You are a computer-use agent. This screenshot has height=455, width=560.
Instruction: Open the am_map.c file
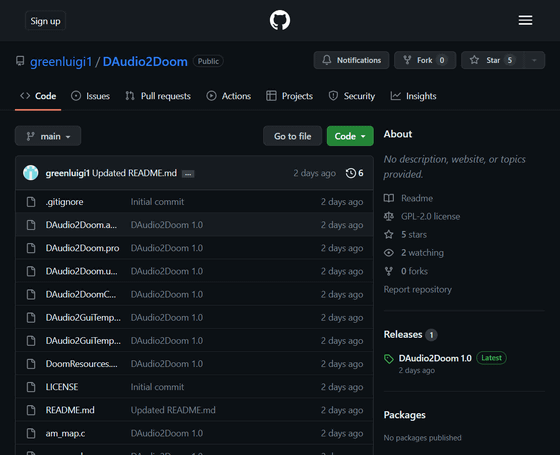(65, 433)
